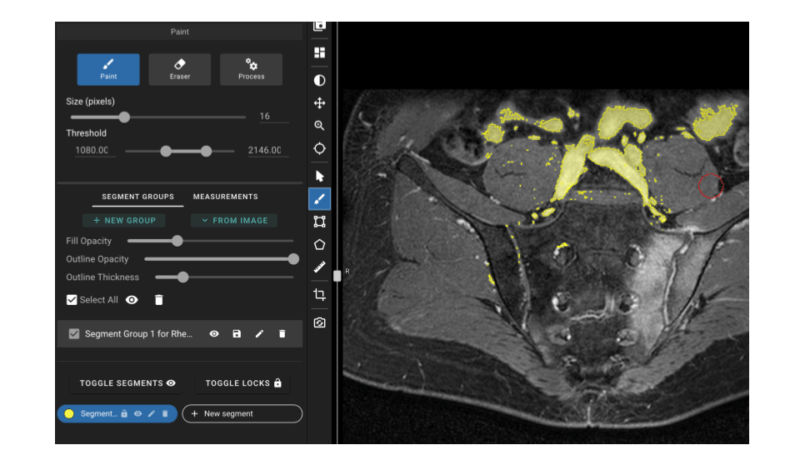
Task: Pick the crop tool in toolbar
Action: click(319, 295)
